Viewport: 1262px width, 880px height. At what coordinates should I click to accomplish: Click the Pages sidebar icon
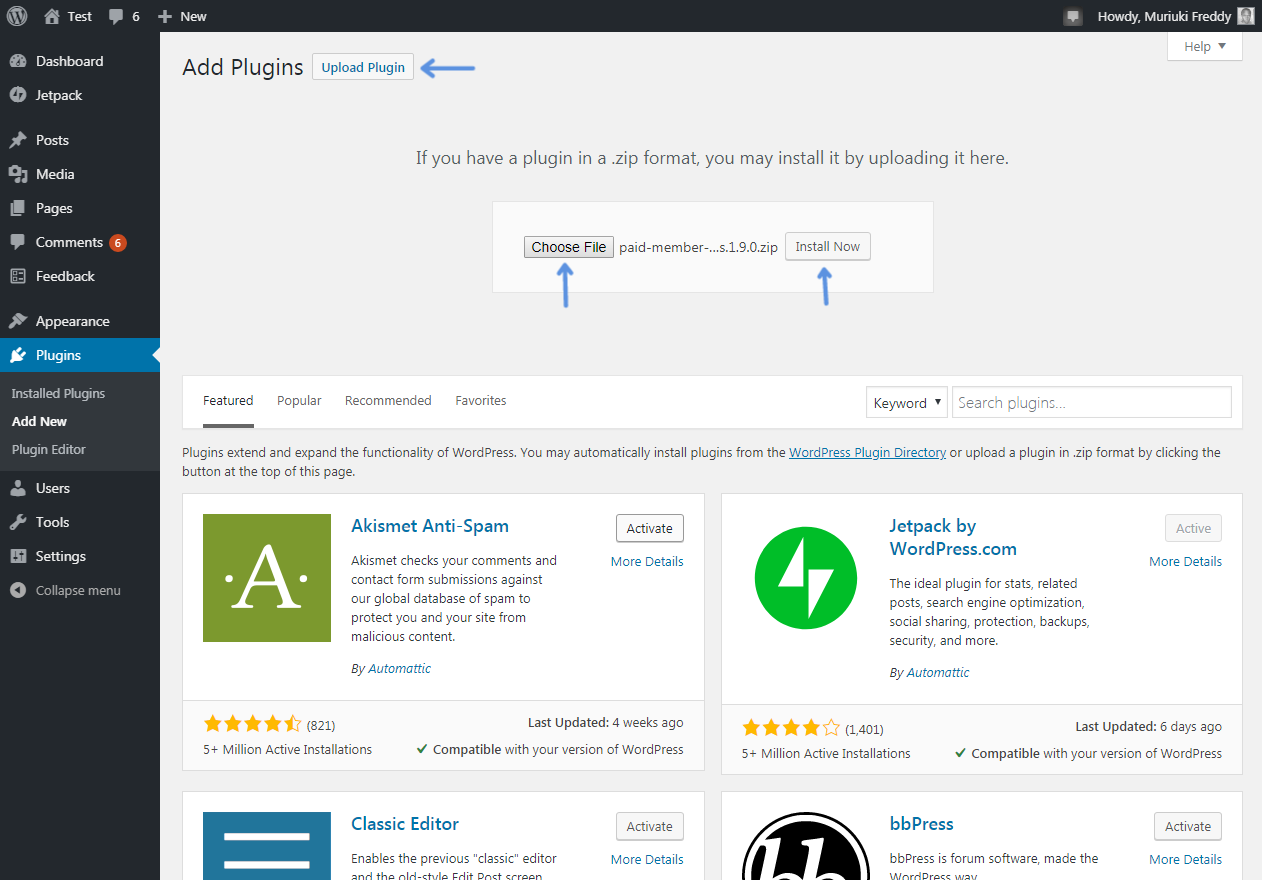pos(18,208)
